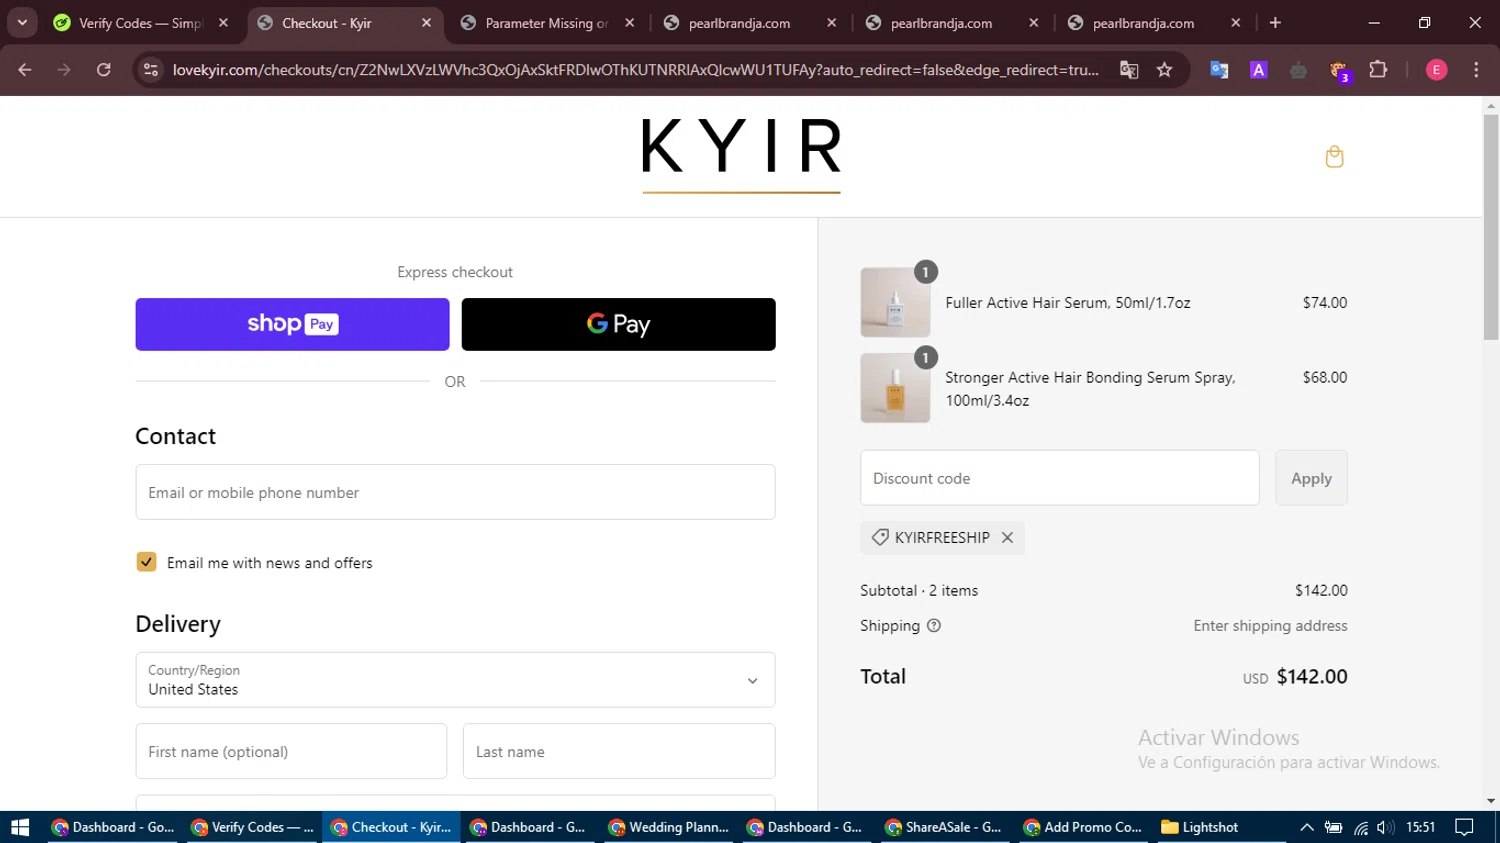
Task: Toggle Email me with news and offers
Action: [146, 562]
